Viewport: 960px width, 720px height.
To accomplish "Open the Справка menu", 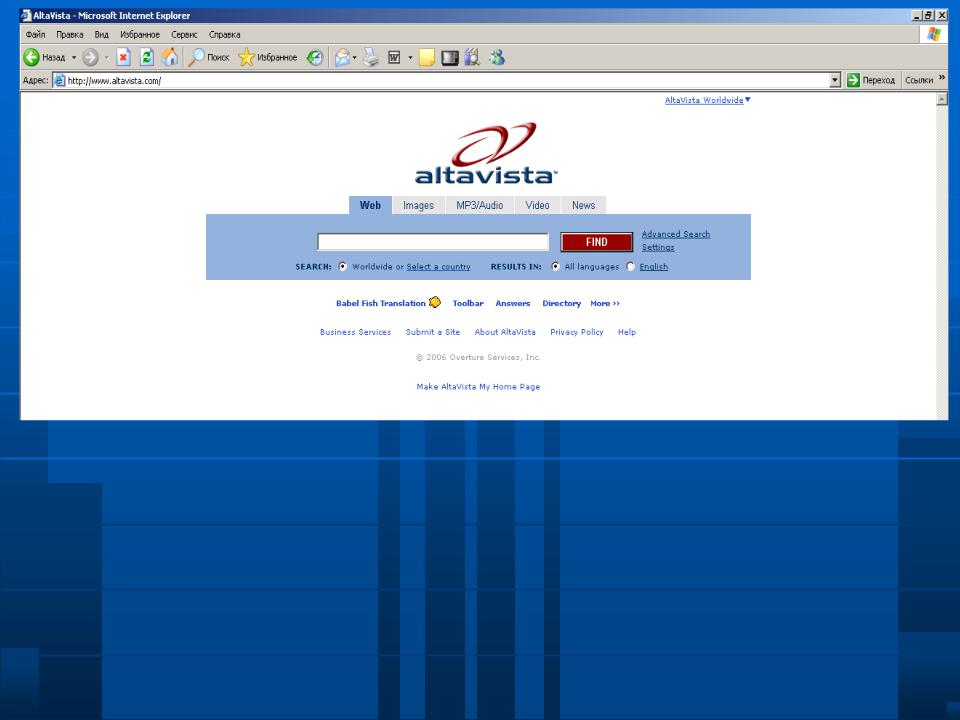I will (225, 35).
